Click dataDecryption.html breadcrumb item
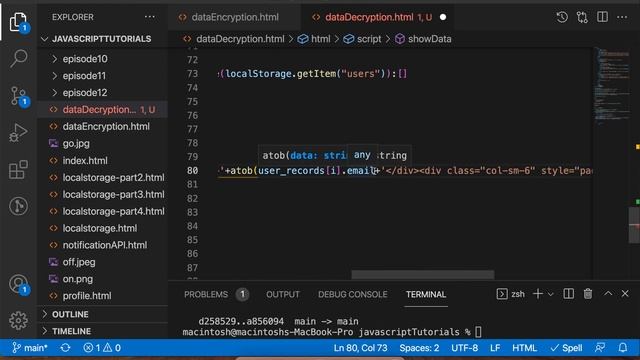Screen dimensions: 640x360 pyautogui.click(x=234, y=39)
